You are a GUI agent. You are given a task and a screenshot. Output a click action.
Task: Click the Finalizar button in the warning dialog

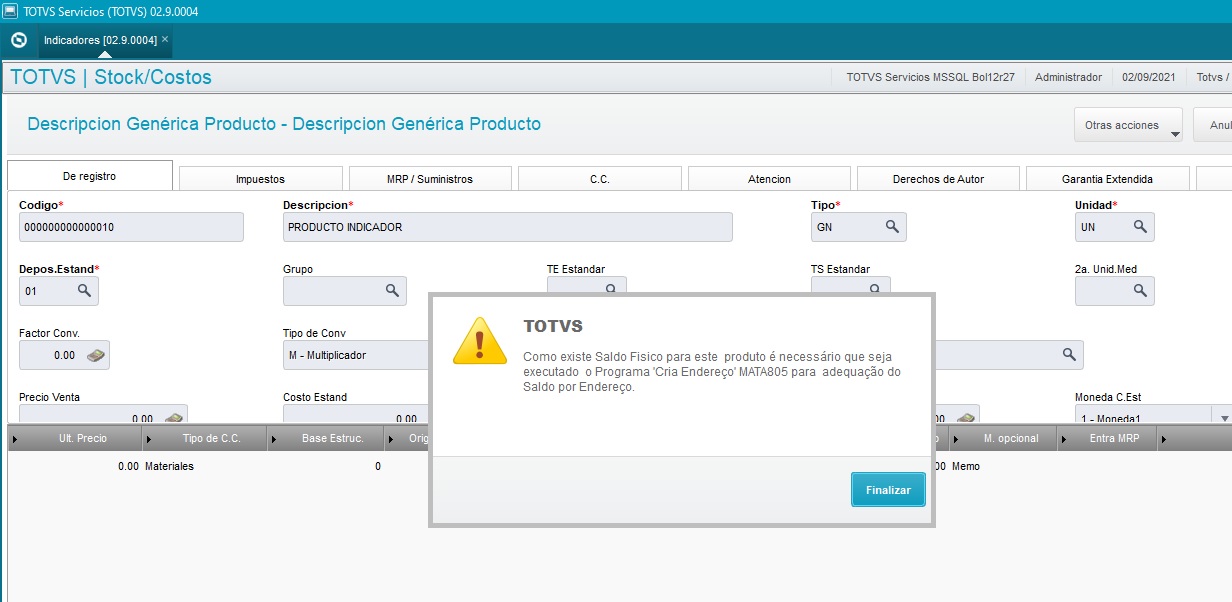888,490
